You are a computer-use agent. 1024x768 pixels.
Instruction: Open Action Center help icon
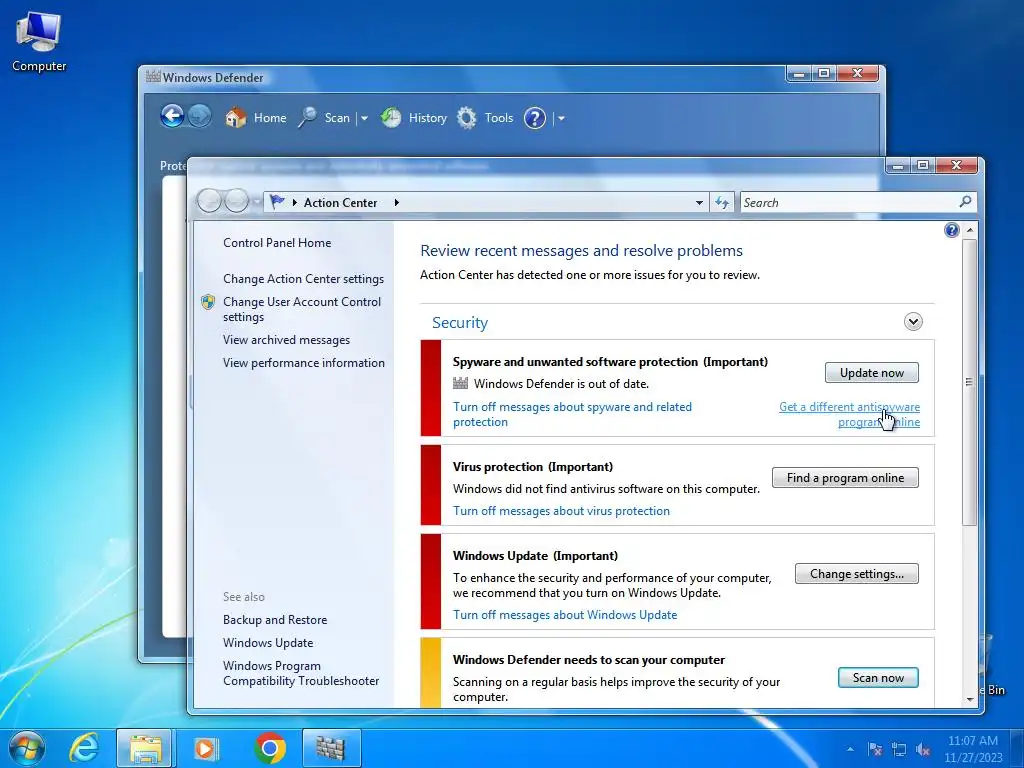(952, 230)
